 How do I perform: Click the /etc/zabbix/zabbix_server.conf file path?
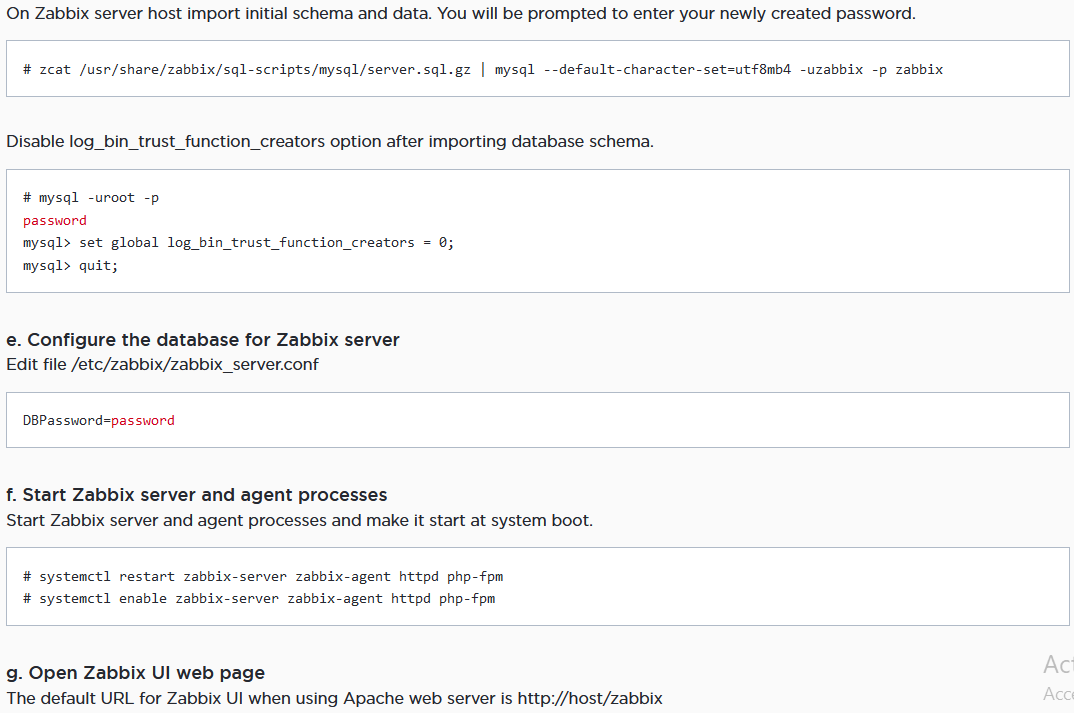click(x=195, y=364)
